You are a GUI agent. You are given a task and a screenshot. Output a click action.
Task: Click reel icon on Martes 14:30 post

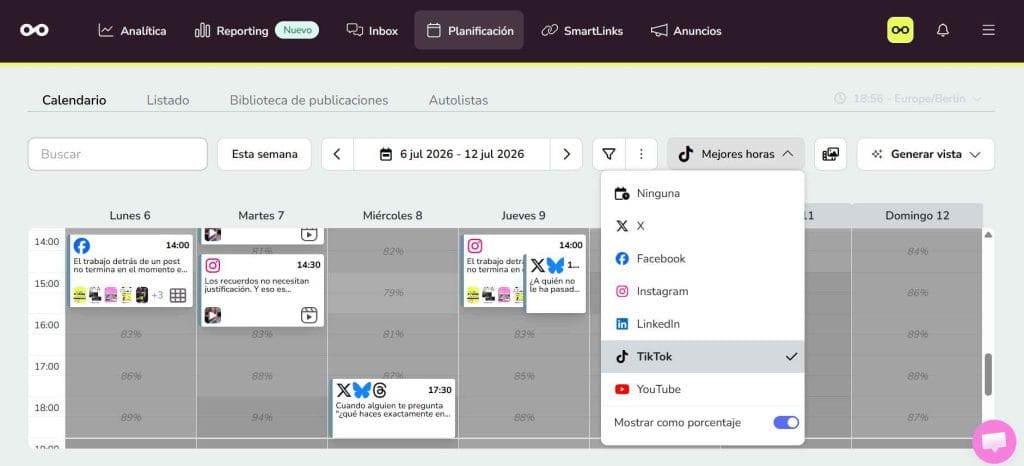click(309, 315)
